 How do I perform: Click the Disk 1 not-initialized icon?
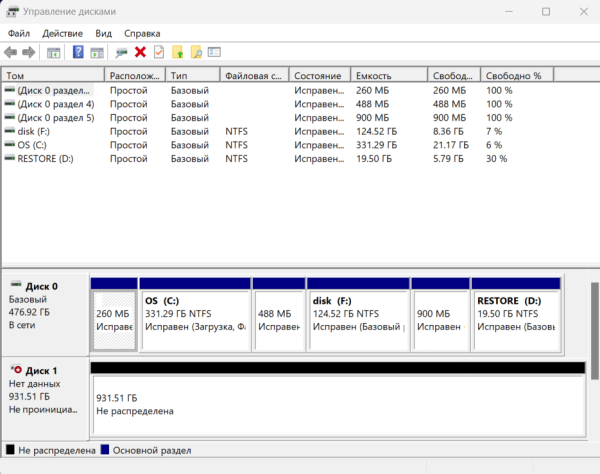(15, 370)
